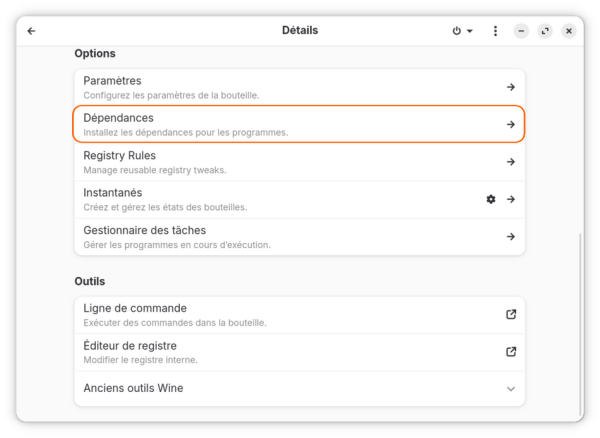Select the Registry Rules entry

(x=300, y=162)
